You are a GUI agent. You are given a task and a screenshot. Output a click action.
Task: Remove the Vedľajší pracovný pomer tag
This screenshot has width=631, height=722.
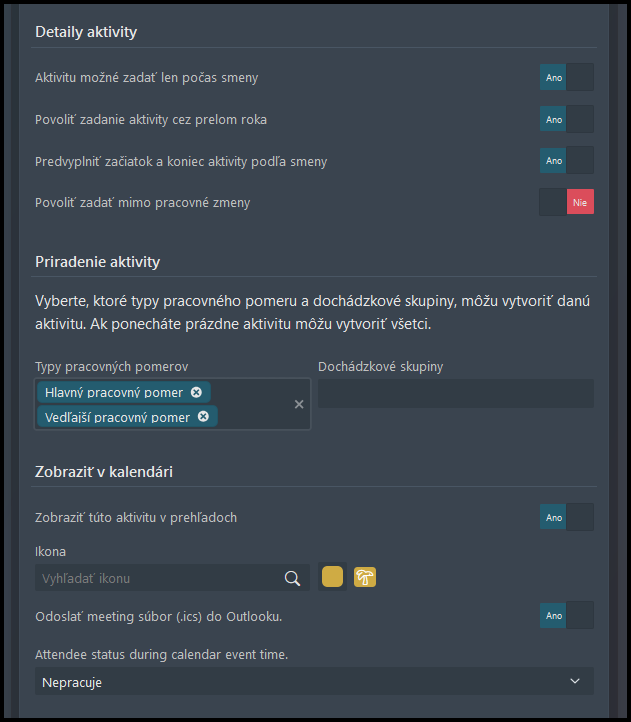[203, 417]
